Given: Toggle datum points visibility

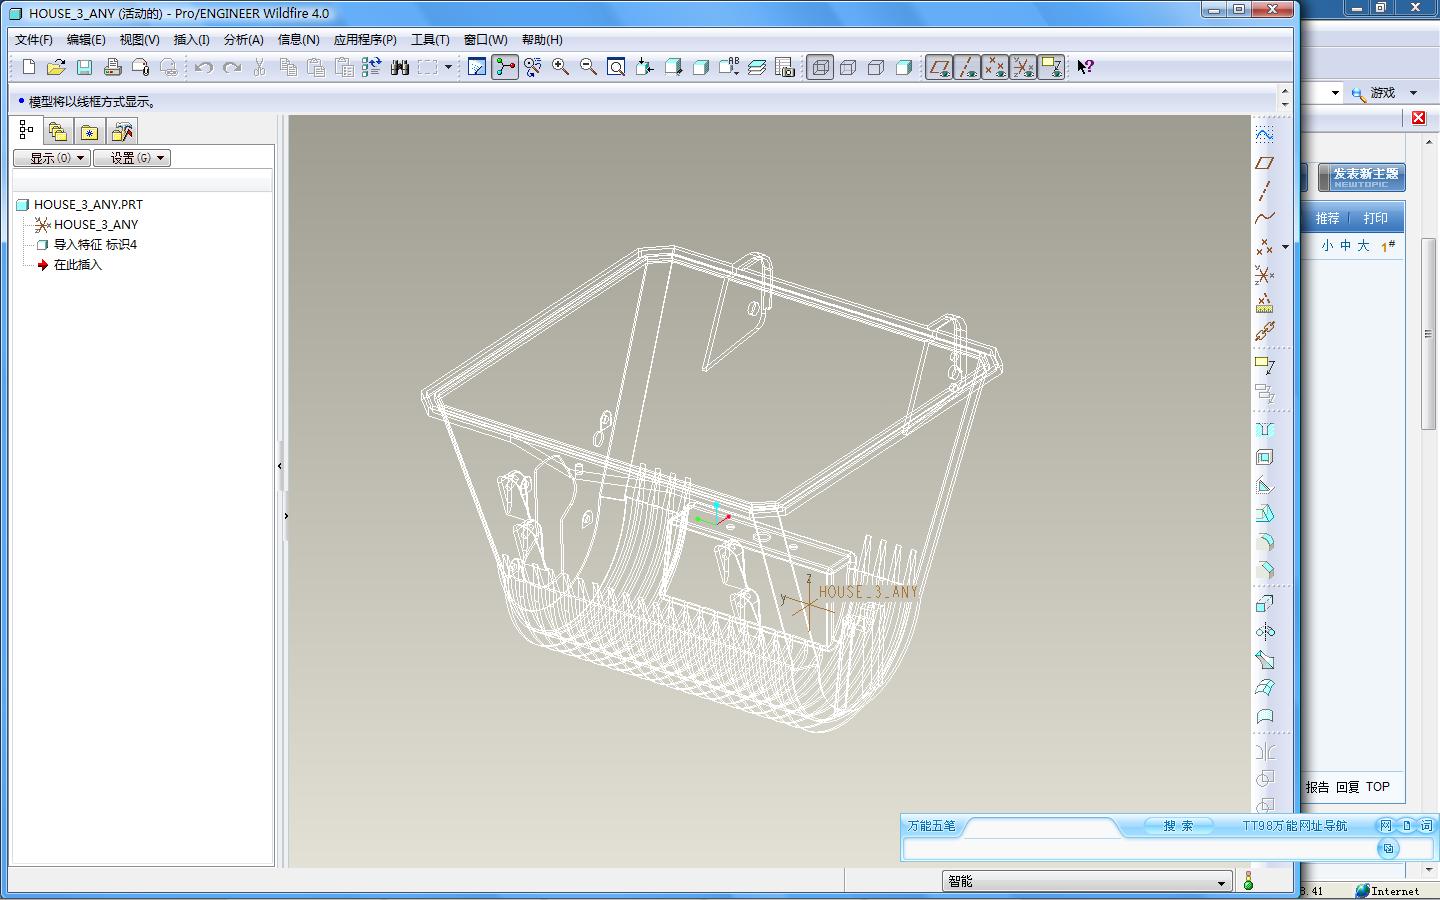Looking at the screenshot, I should click(x=995, y=67).
